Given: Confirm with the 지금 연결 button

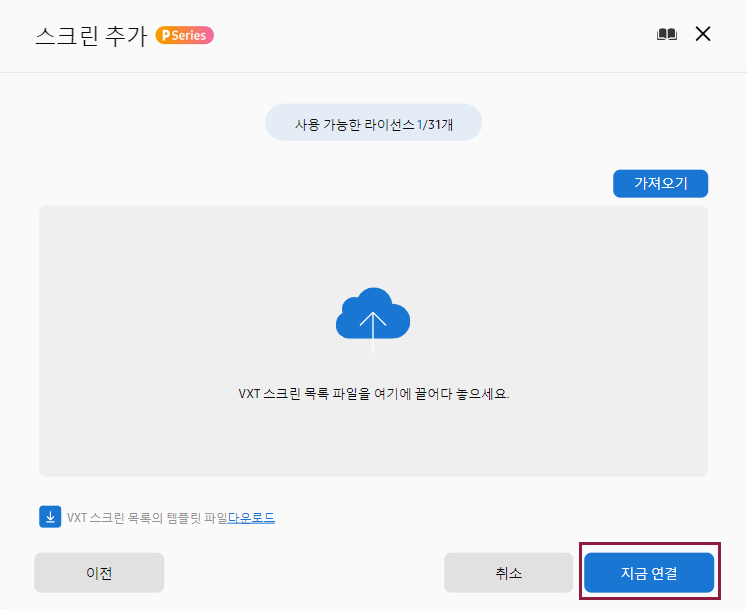Looking at the screenshot, I should tap(649, 572).
